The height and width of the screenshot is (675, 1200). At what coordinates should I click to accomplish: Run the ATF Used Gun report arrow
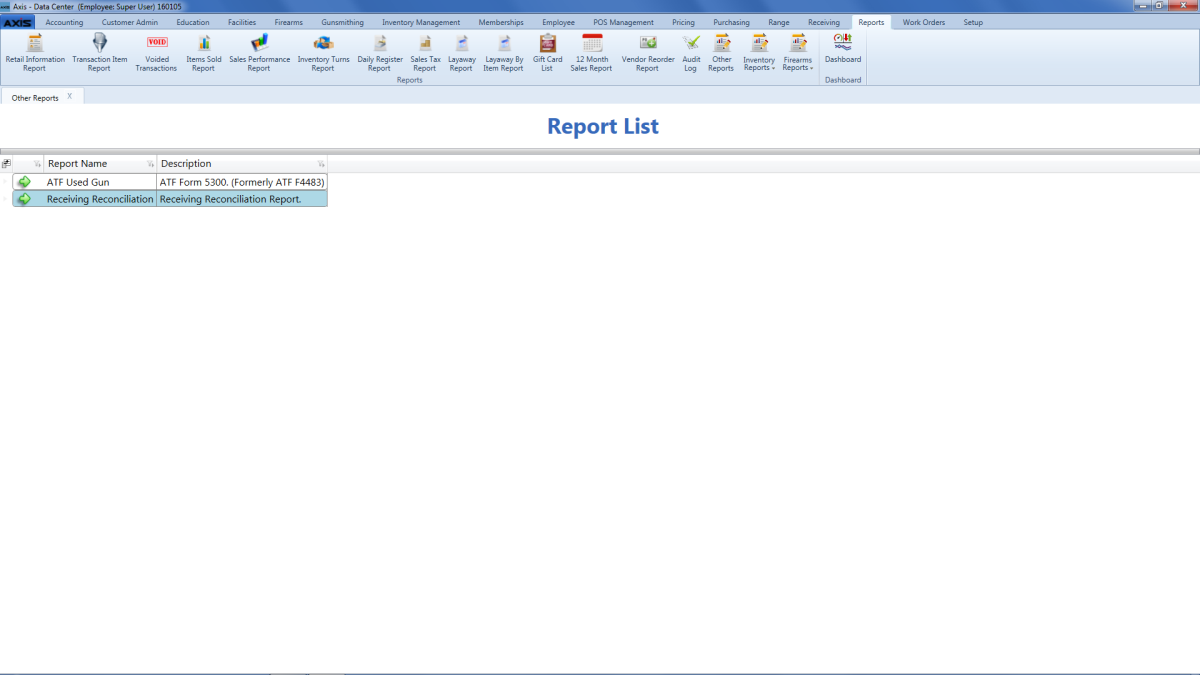tap(25, 182)
